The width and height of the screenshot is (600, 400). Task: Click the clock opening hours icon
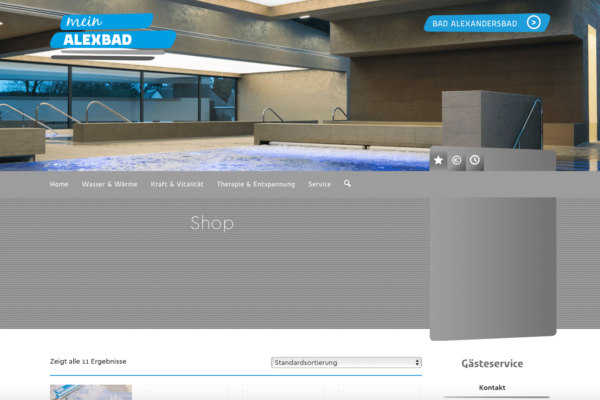pos(474,160)
